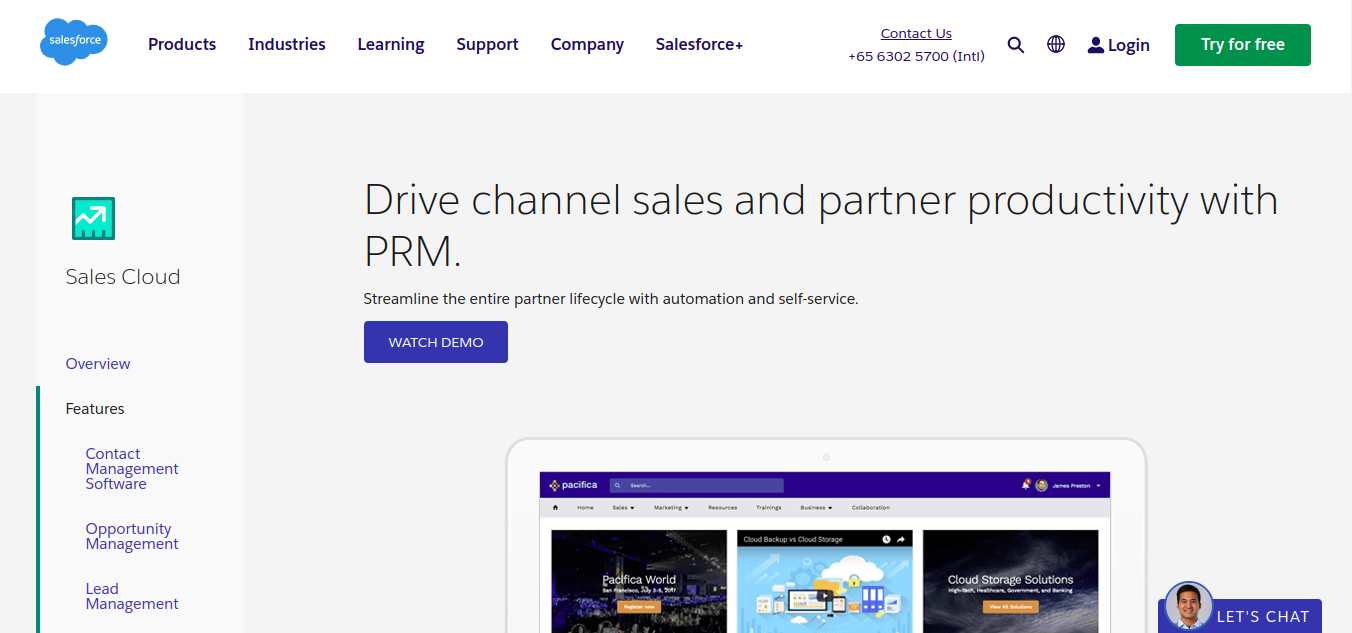Select Collaboration in Pacifica nav
Viewport: 1352px width, 633px height.
tap(870, 508)
